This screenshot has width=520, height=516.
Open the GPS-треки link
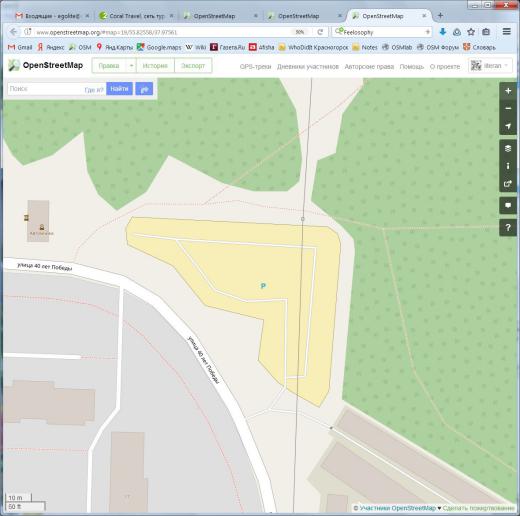pos(255,67)
